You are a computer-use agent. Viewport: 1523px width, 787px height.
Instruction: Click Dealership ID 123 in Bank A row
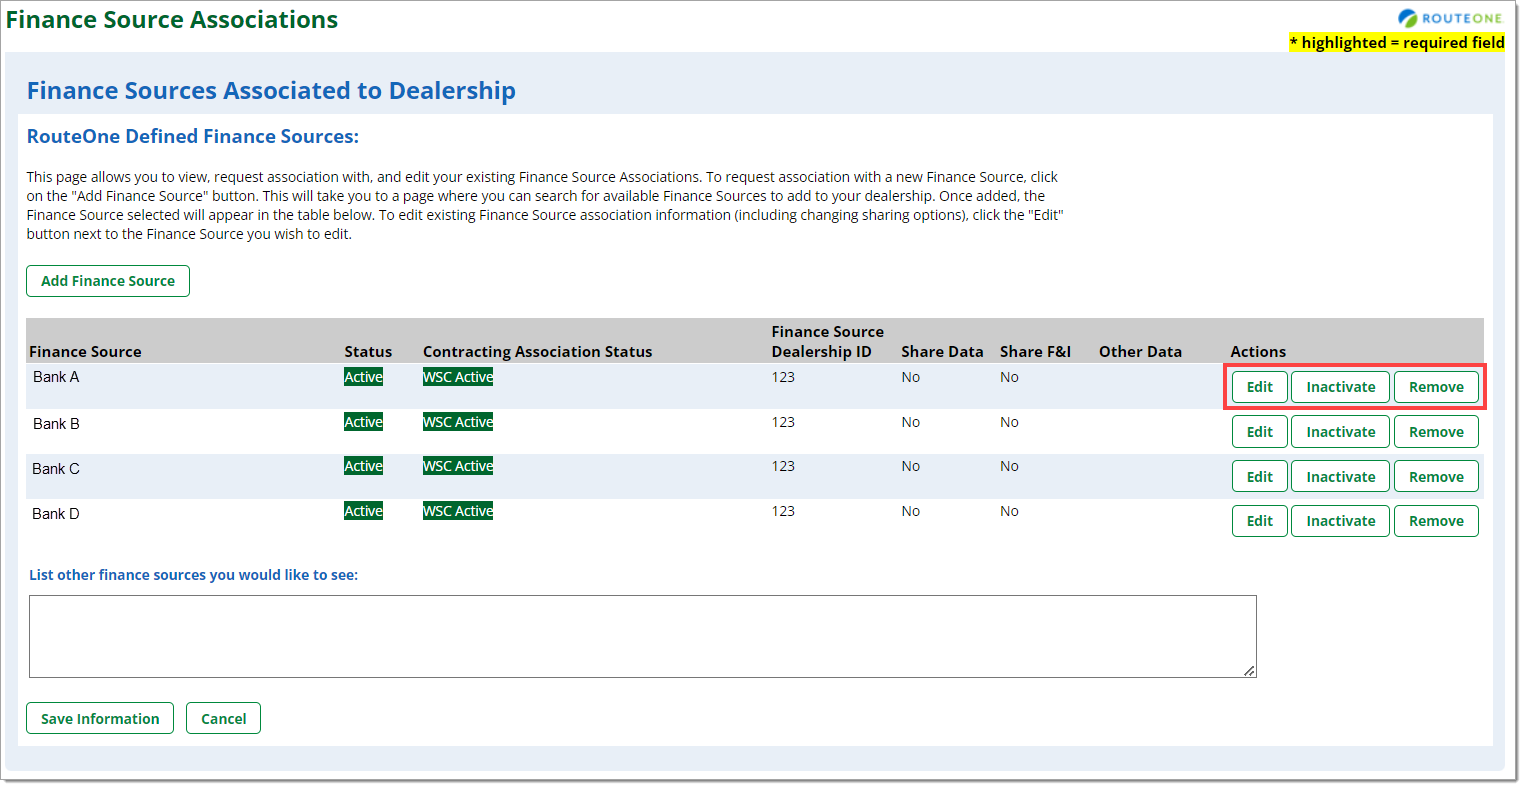pos(783,377)
